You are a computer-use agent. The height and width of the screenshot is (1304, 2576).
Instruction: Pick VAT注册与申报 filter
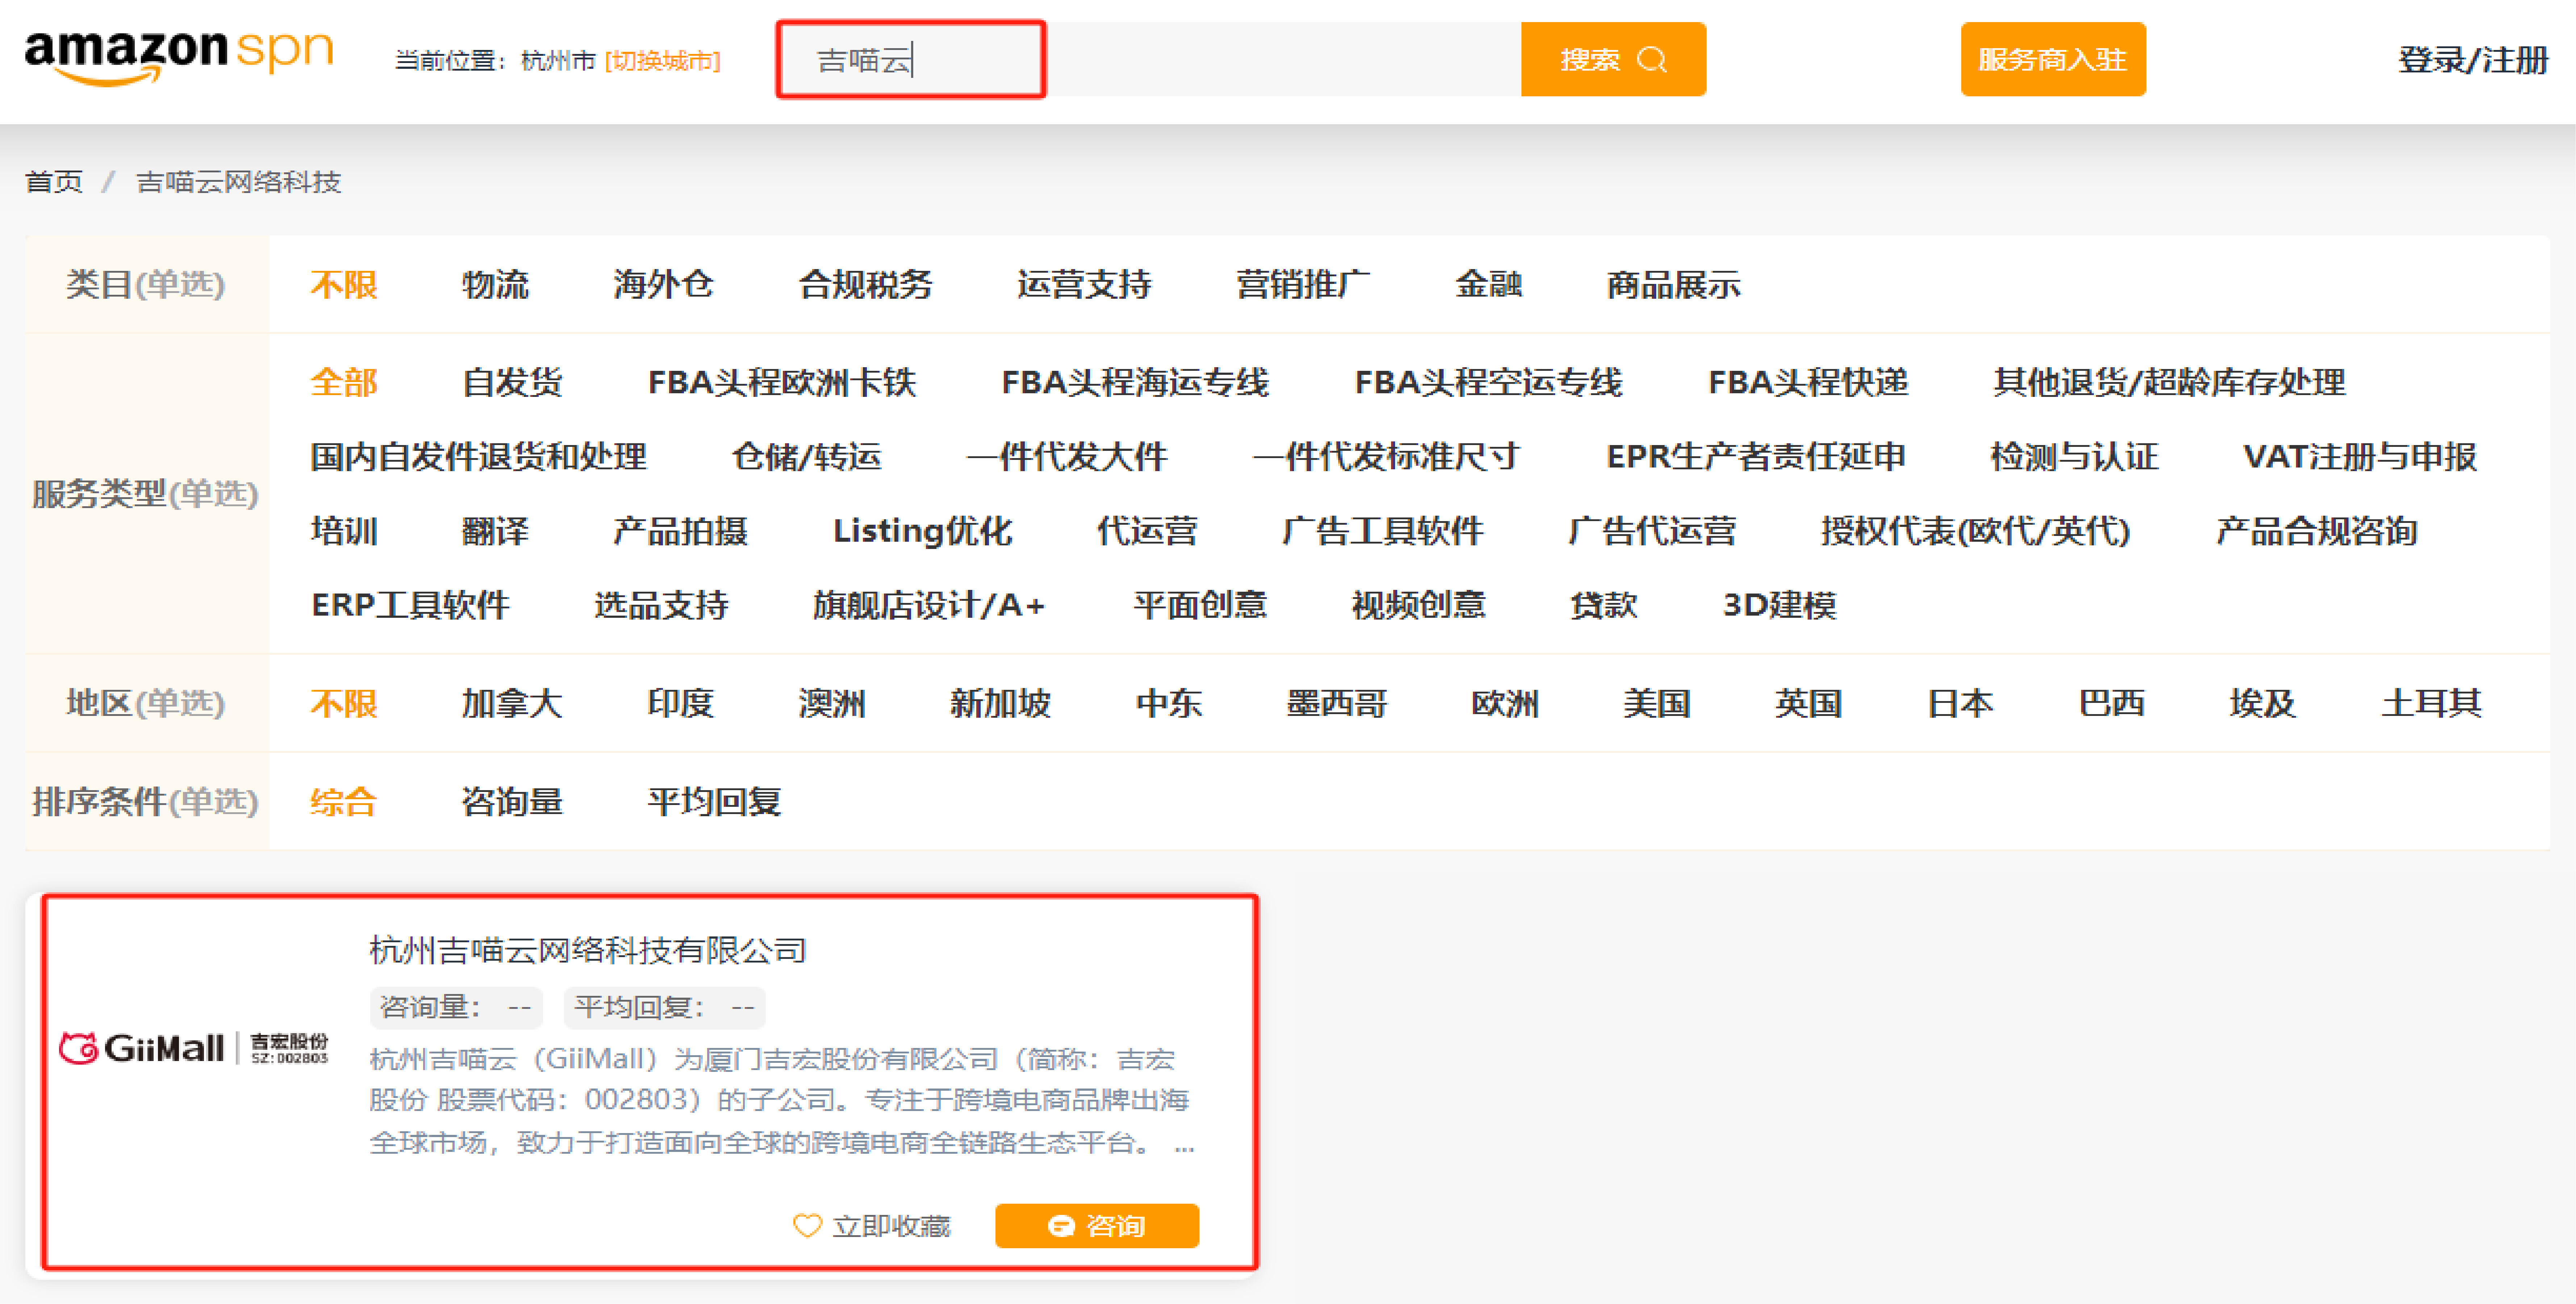2360,457
